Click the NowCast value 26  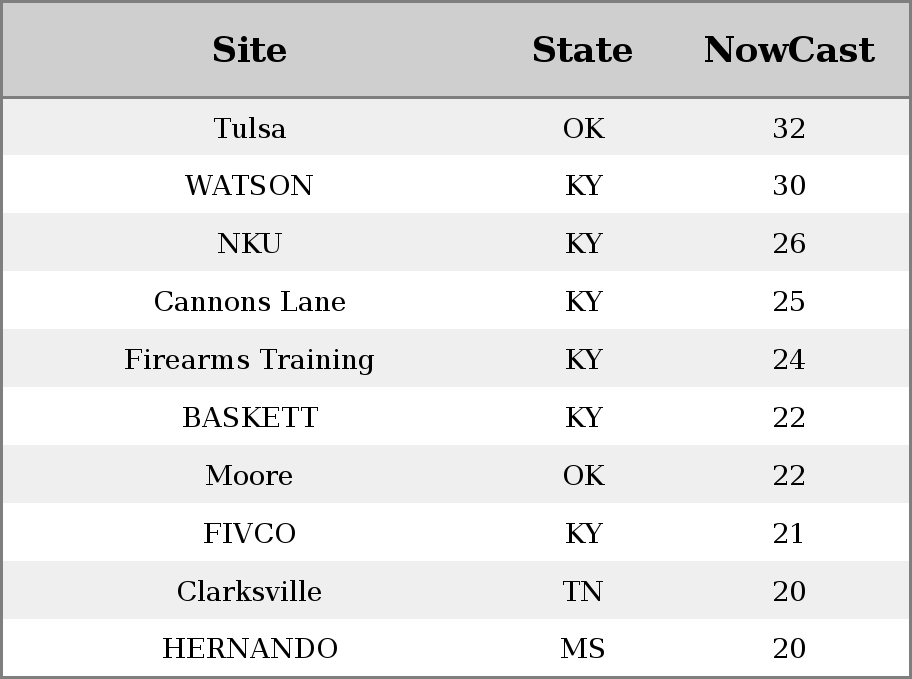point(789,243)
